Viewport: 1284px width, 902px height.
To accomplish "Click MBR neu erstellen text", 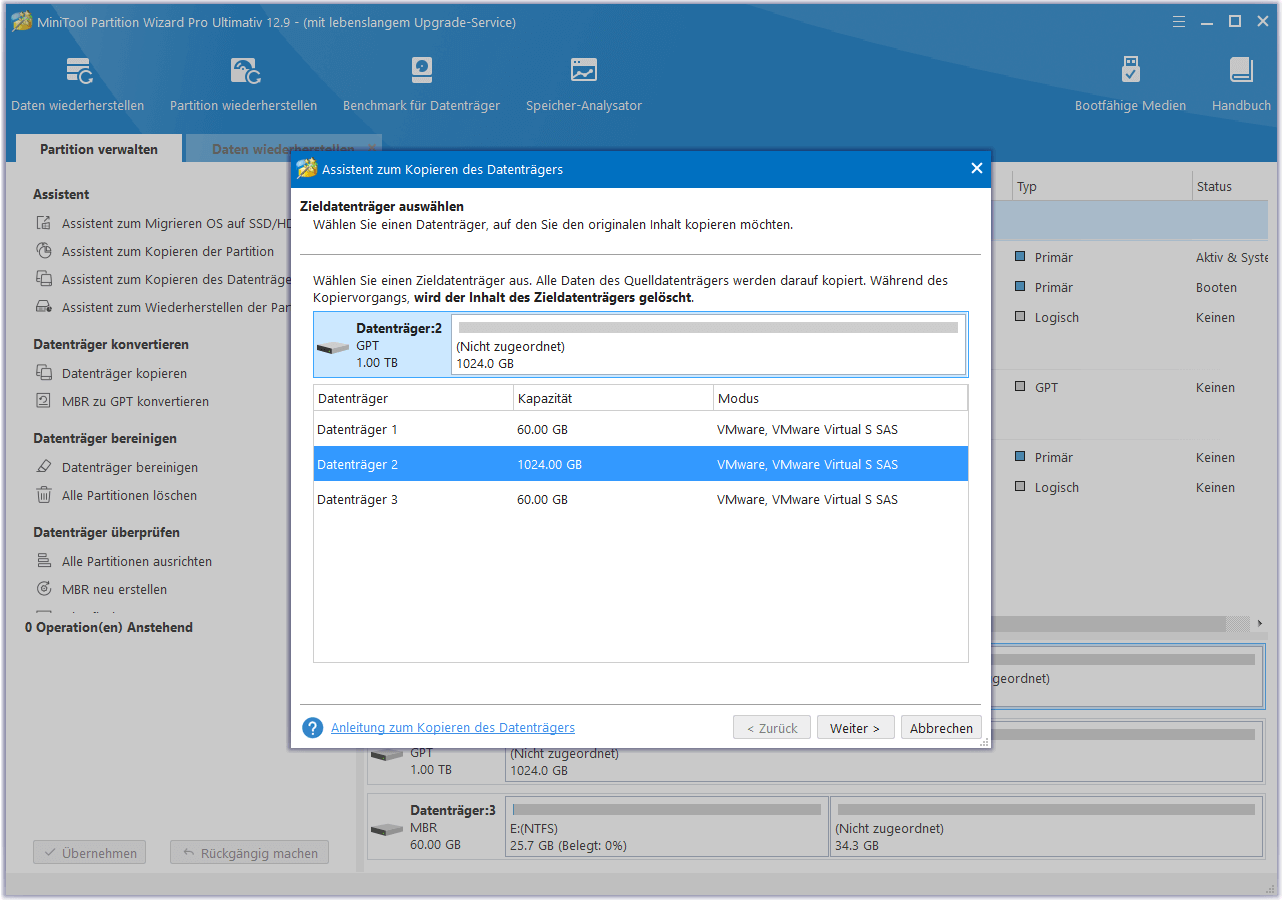I will pos(114,589).
